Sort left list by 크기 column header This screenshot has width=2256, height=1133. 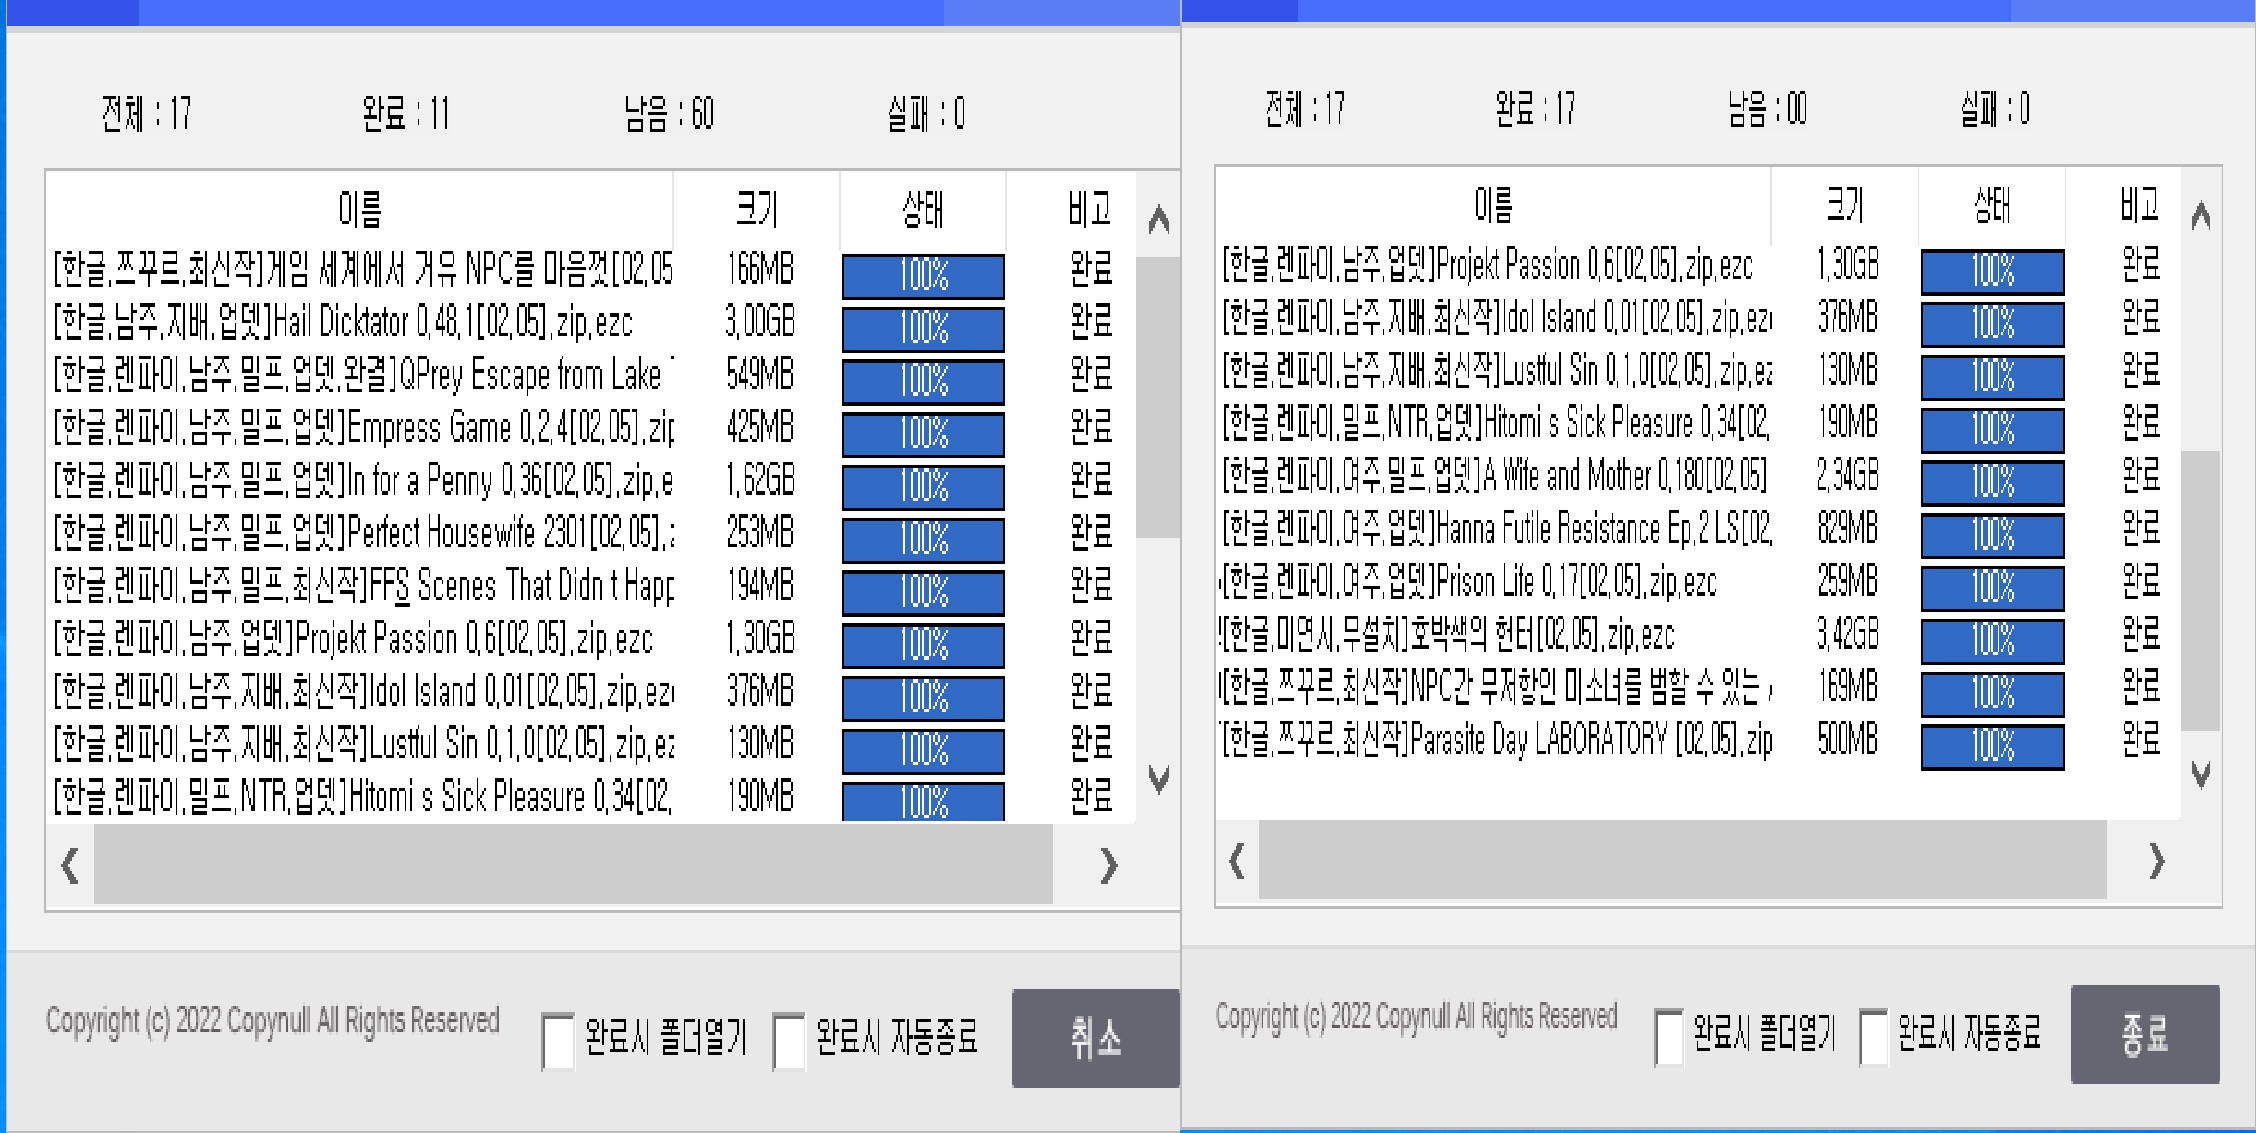(757, 209)
